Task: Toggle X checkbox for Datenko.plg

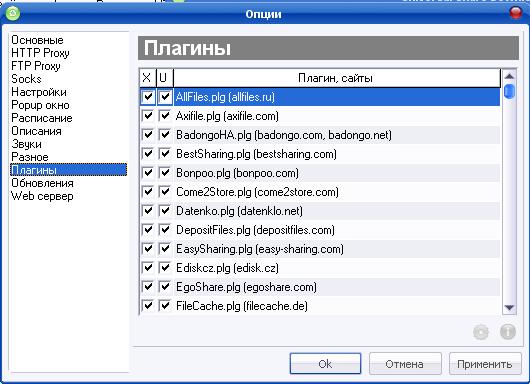Action: point(148,211)
